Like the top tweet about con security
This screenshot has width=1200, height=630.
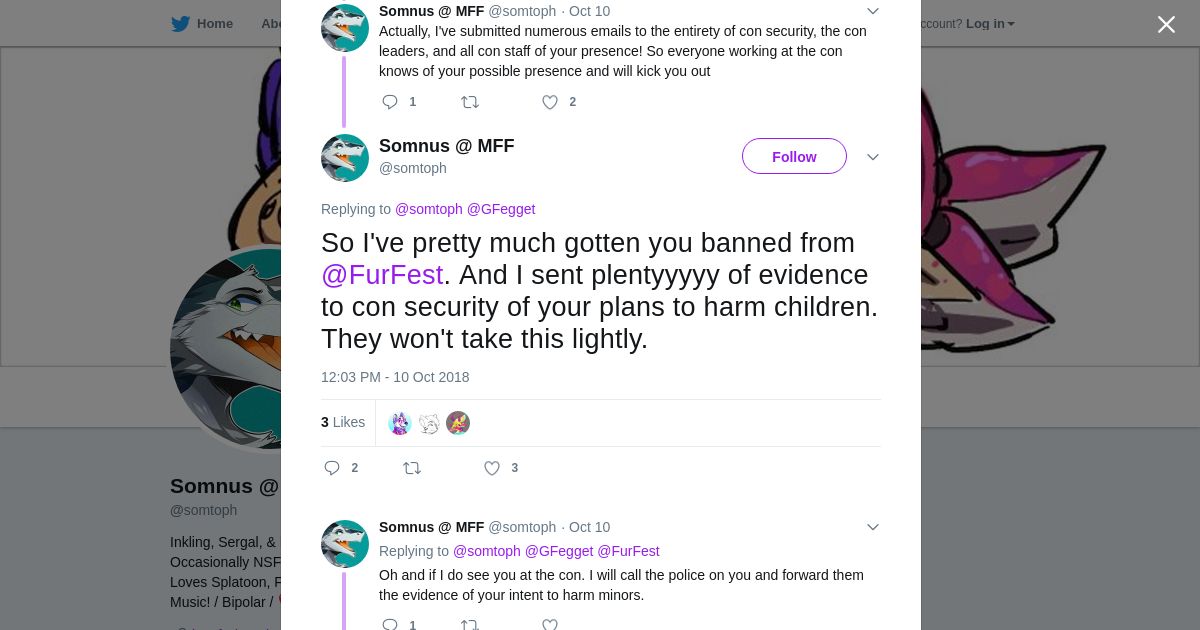550,102
